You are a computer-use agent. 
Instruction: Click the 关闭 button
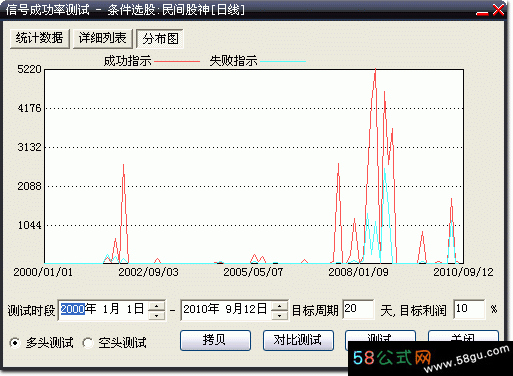[x=463, y=336]
